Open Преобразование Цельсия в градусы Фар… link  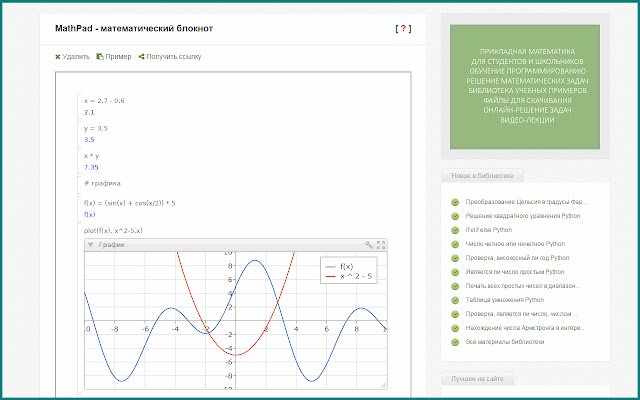[x=526, y=202]
